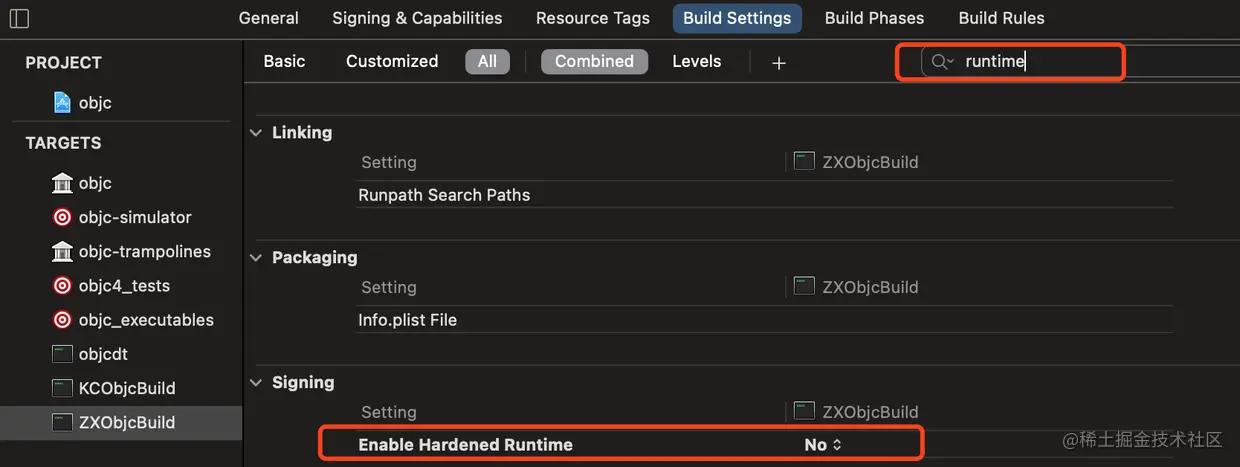Image resolution: width=1240 pixels, height=467 pixels.
Task: Select the objc project icon
Action: pyautogui.click(x=62, y=102)
